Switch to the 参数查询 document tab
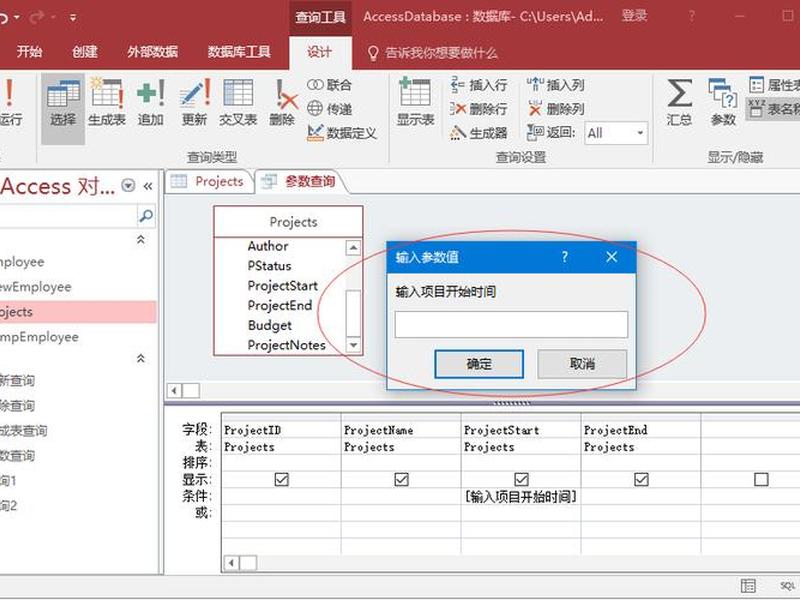Screen dimensions: 800x600 300,181
